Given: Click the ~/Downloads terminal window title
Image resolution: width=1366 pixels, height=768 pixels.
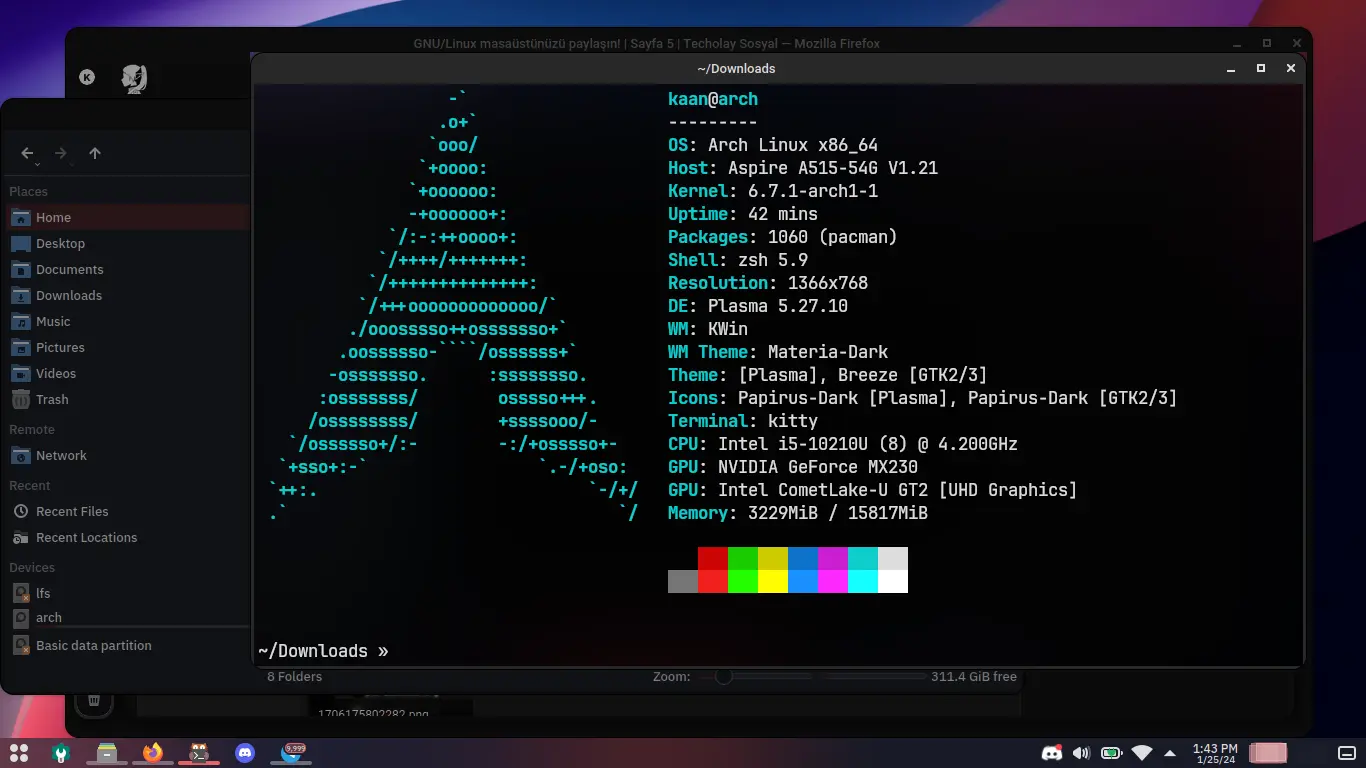Looking at the screenshot, I should coord(736,68).
